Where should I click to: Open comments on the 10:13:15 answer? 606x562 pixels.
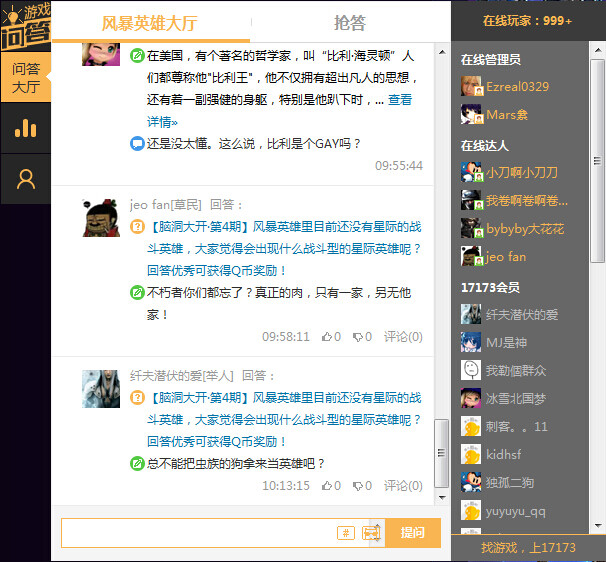tap(403, 485)
